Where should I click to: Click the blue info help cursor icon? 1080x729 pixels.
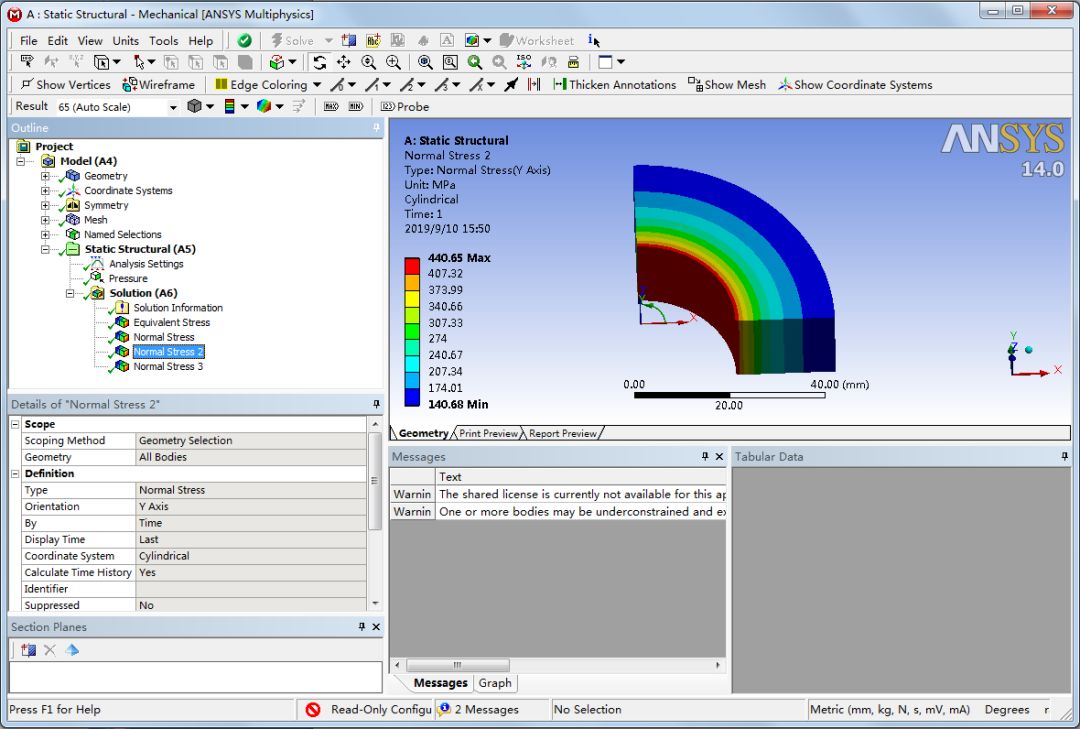tap(594, 41)
